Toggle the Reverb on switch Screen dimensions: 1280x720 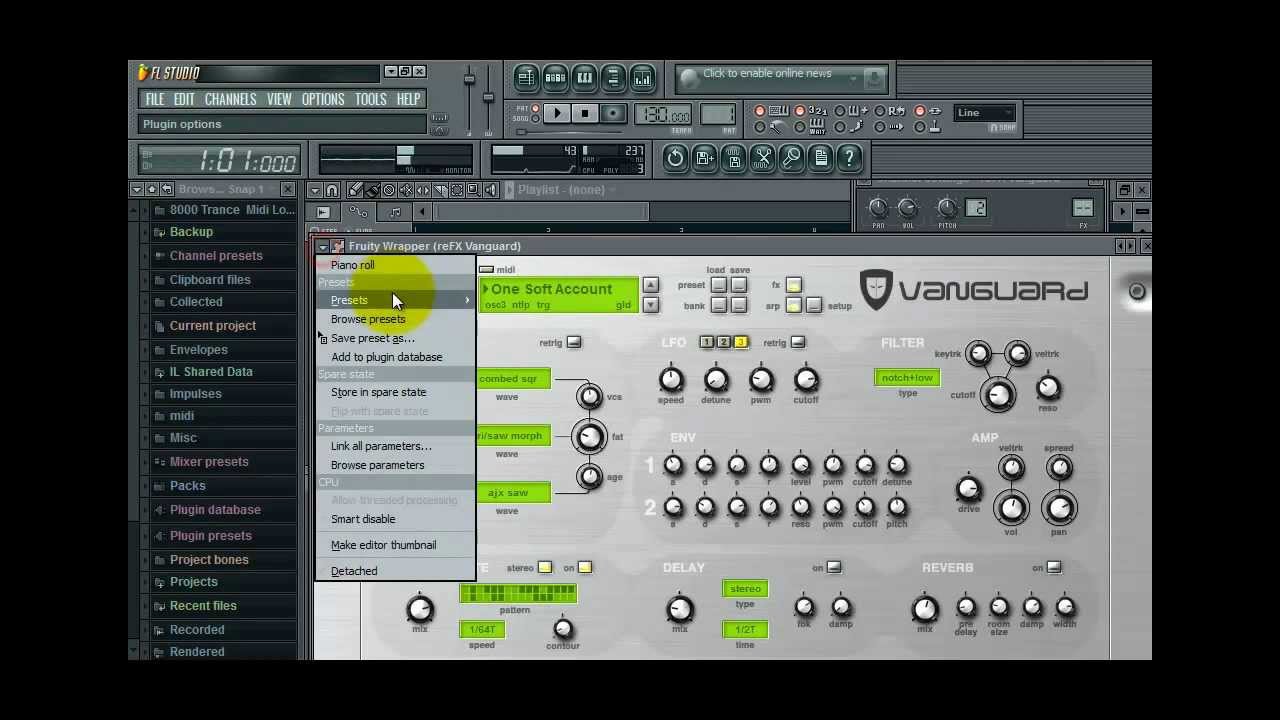click(x=1053, y=567)
